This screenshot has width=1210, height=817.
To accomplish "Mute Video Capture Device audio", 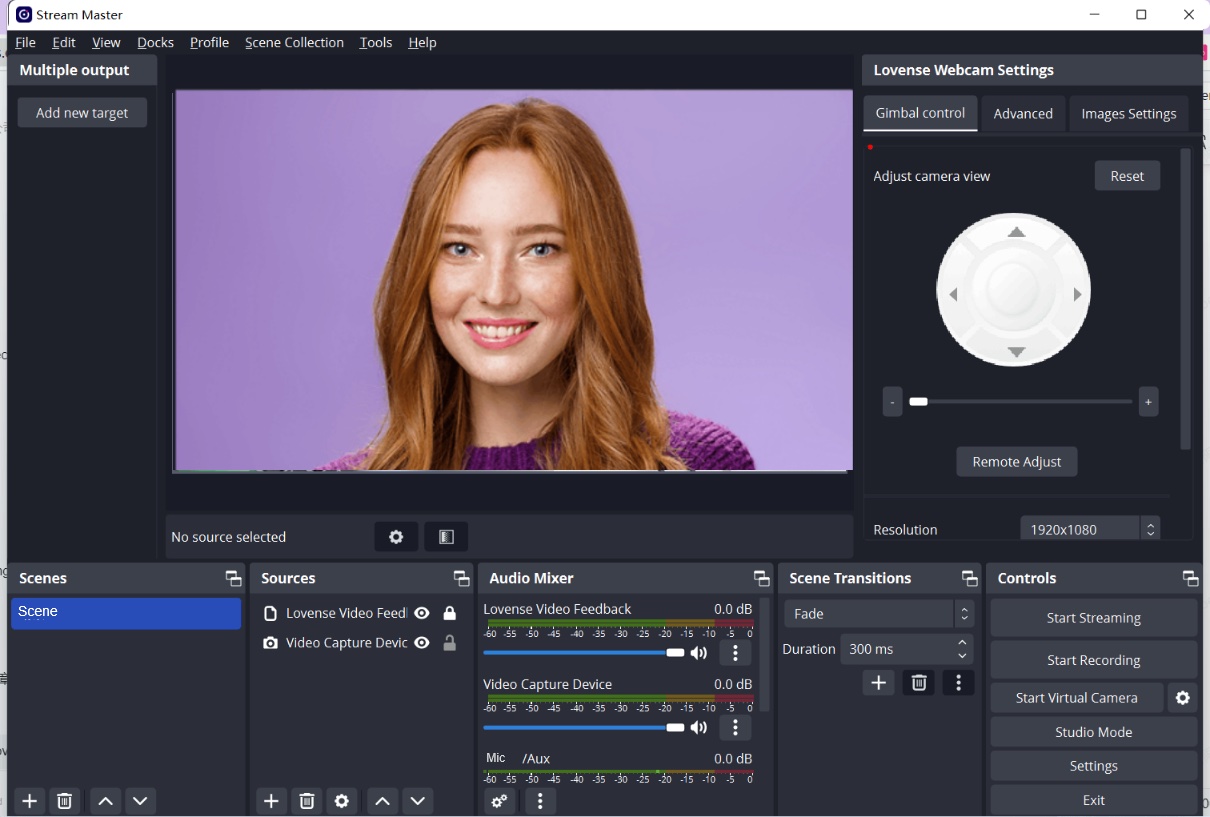I will [x=699, y=728].
